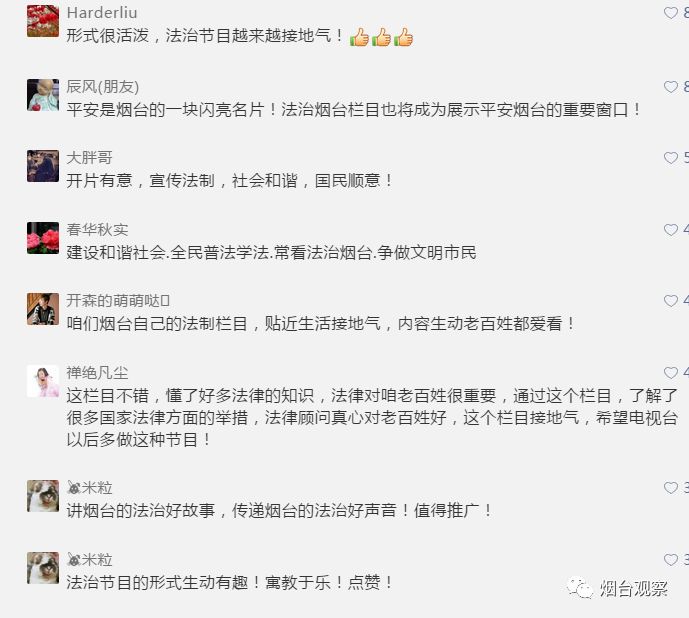Click the heart icon on 春华秋实's comment
The height and width of the screenshot is (618, 689).
point(671,229)
